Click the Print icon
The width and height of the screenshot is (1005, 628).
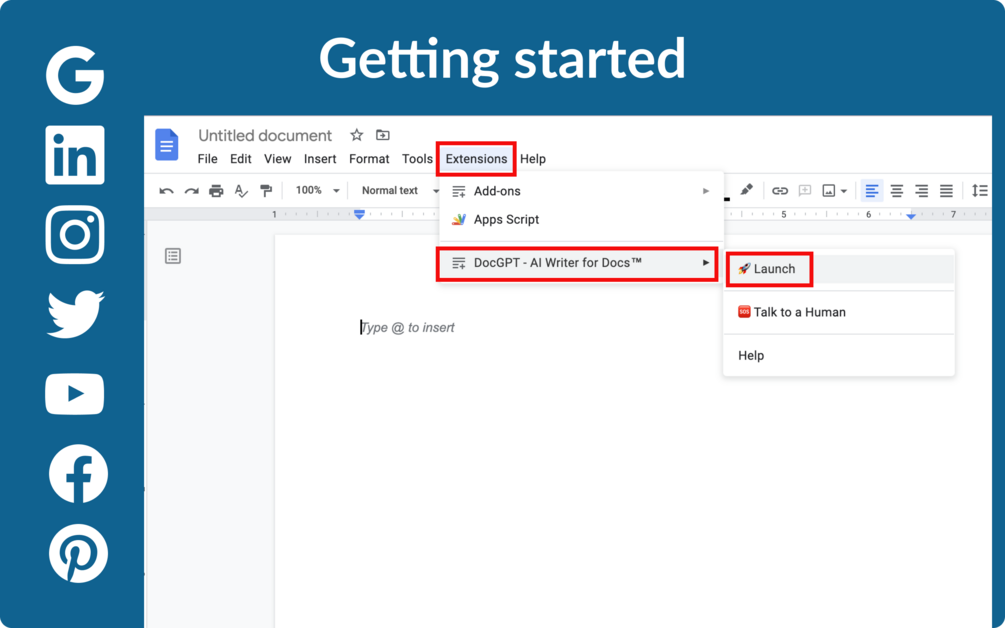coord(216,191)
